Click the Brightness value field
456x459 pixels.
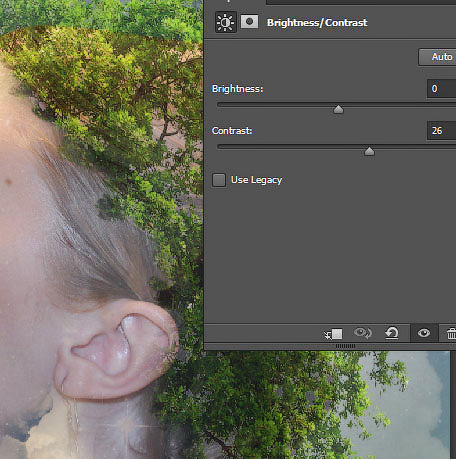click(442, 89)
